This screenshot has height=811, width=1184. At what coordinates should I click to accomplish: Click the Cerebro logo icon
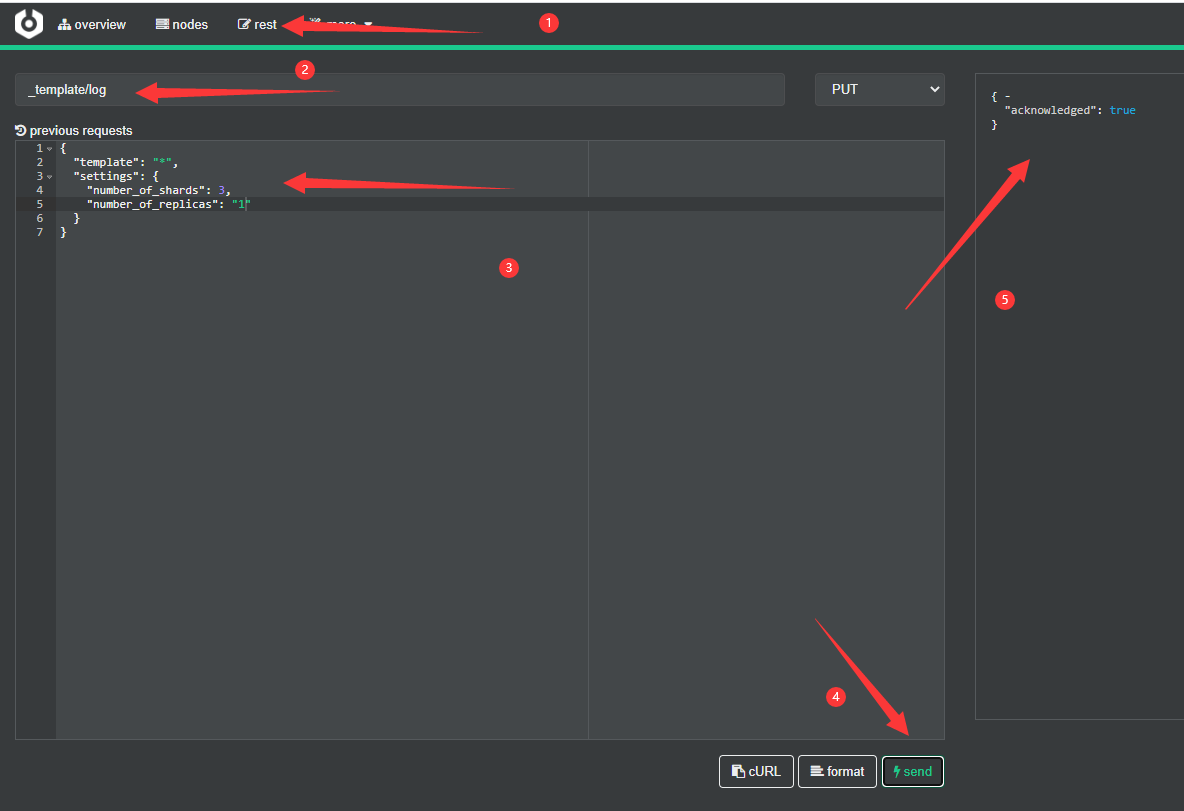[x=29, y=23]
